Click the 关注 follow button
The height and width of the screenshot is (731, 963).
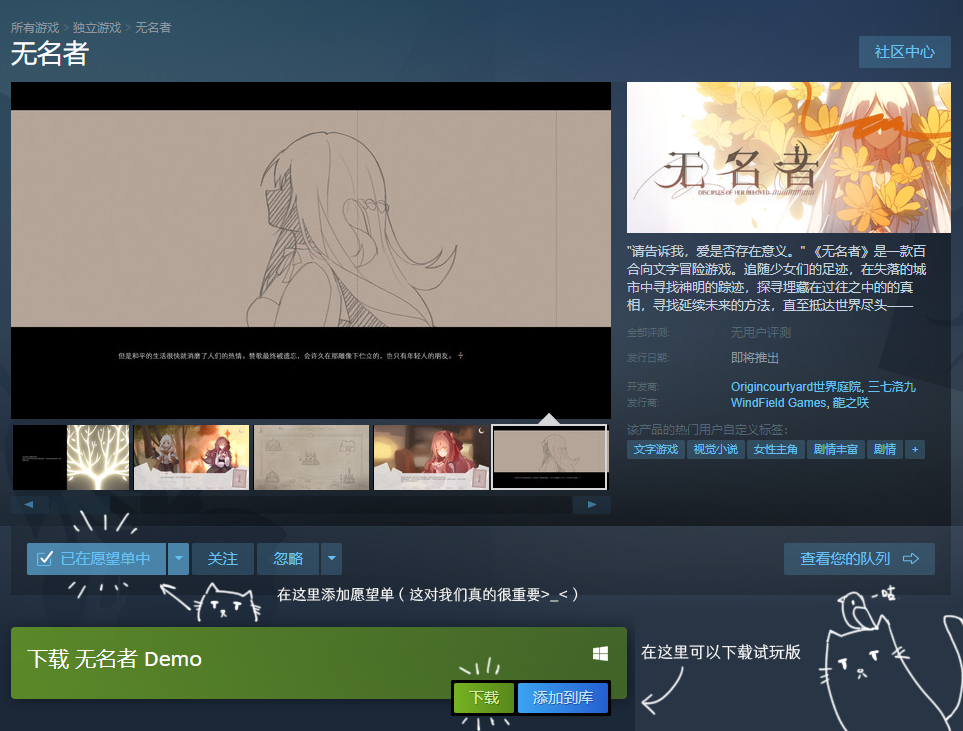pos(222,558)
